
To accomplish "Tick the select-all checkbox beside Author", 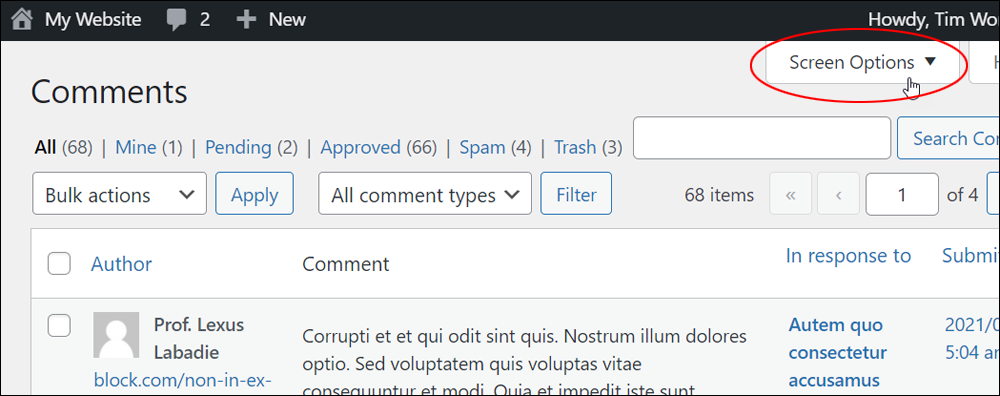I will coord(59,263).
